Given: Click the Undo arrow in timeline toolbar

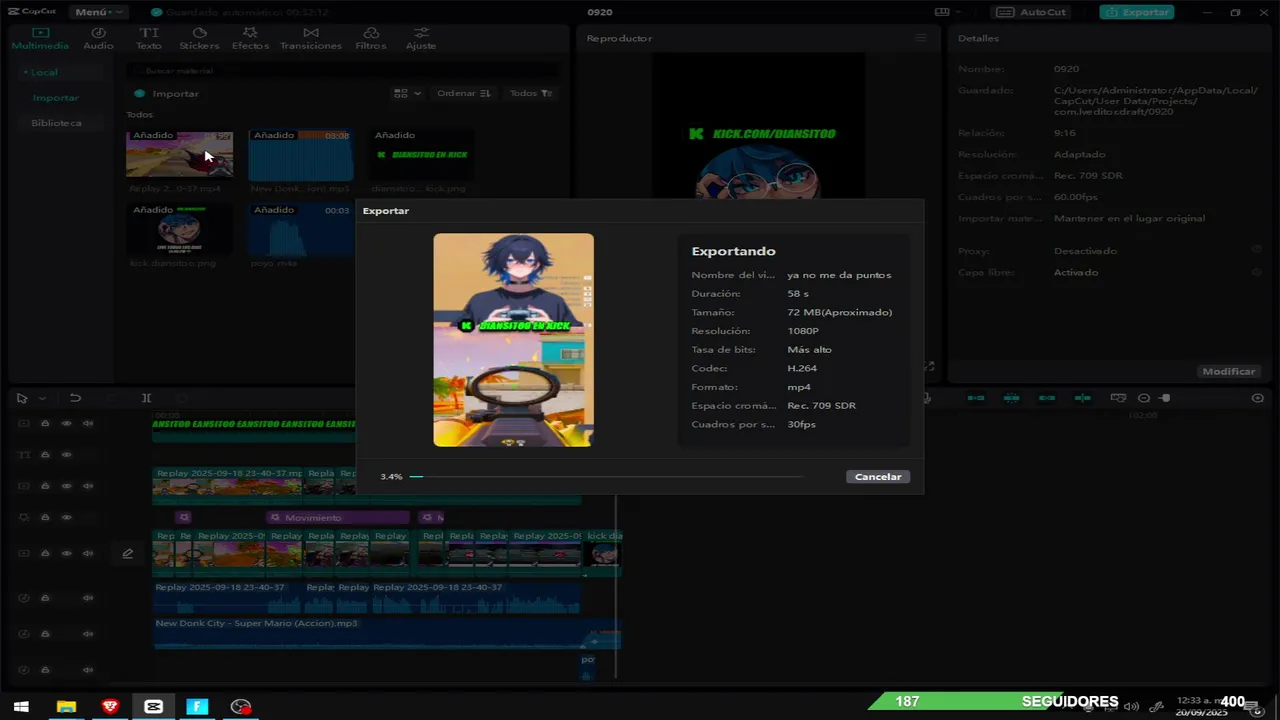Looking at the screenshot, I should pyautogui.click(x=75, y=398).
